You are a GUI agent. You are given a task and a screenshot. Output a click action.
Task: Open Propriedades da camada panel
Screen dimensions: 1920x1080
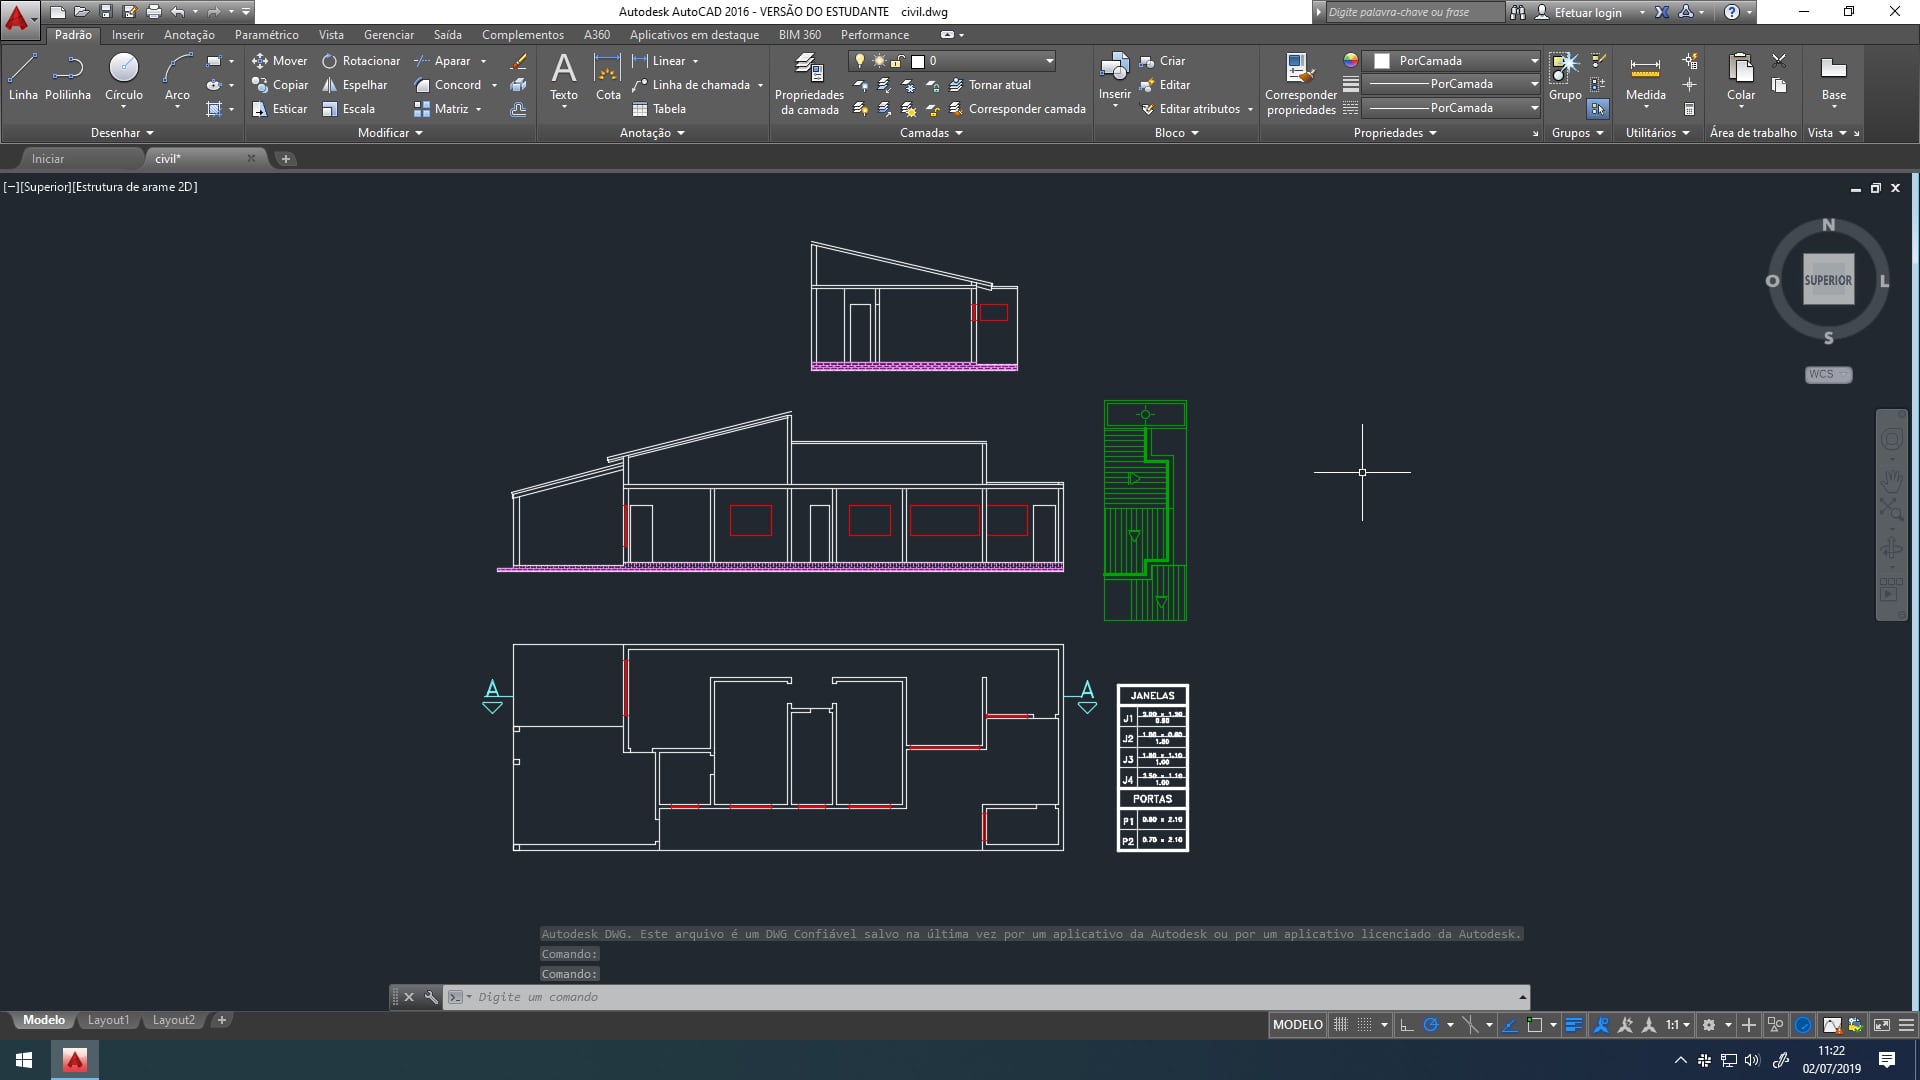pyautogui.click(x=809, y=85)
